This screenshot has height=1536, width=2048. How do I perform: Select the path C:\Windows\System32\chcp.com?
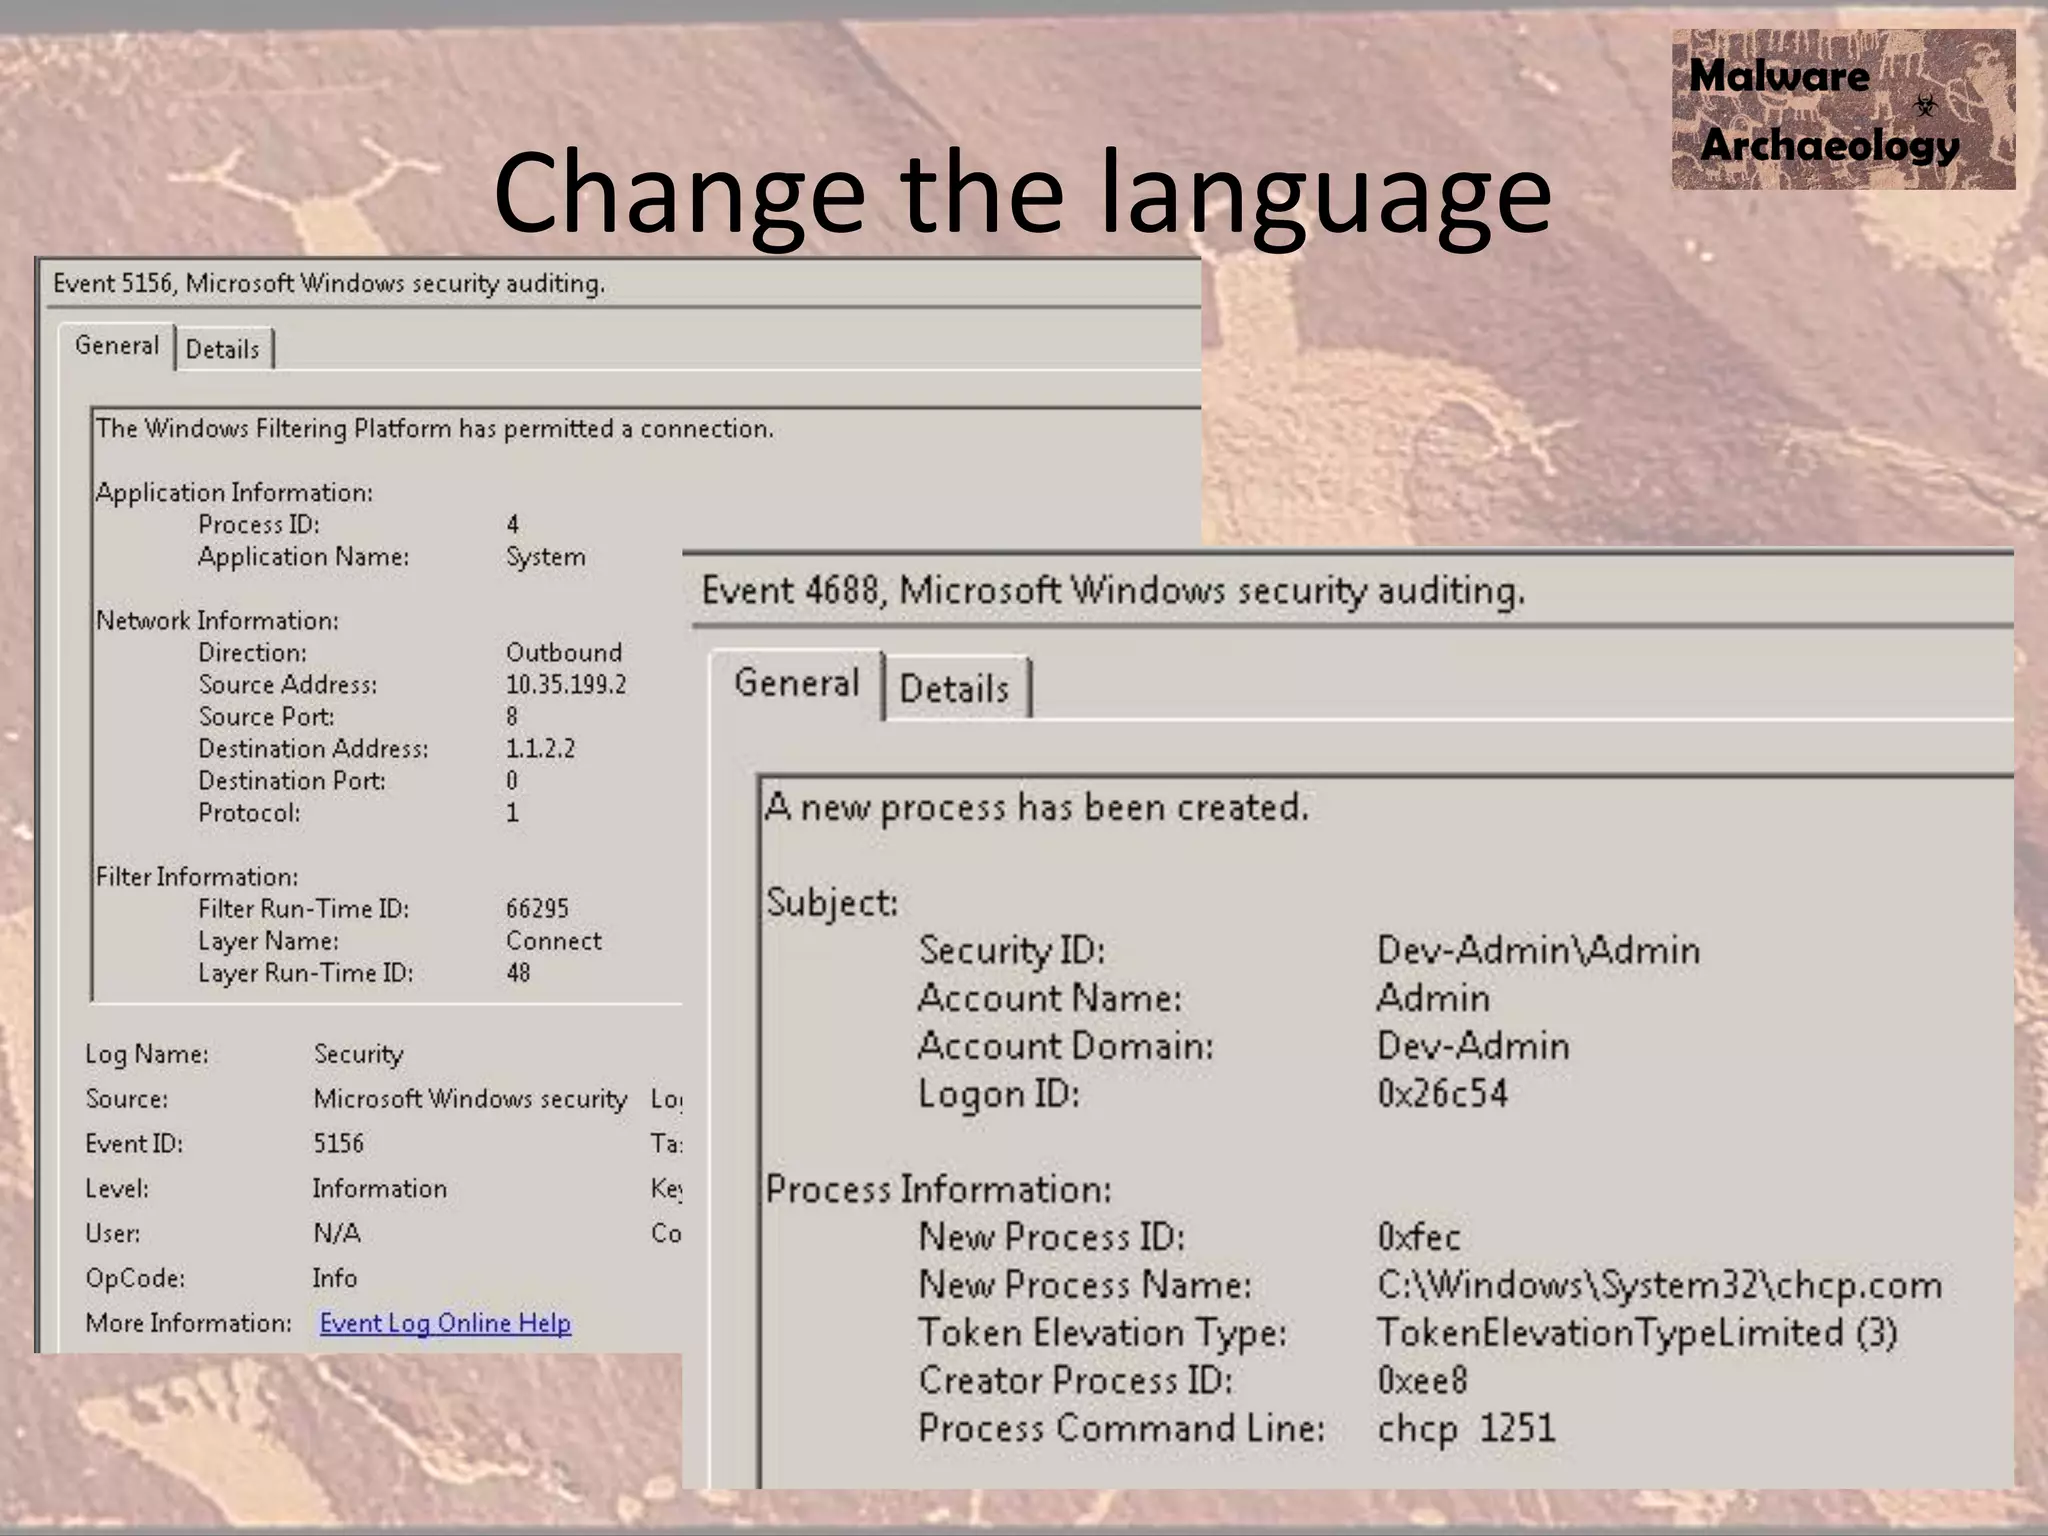pos(1659,1285)
